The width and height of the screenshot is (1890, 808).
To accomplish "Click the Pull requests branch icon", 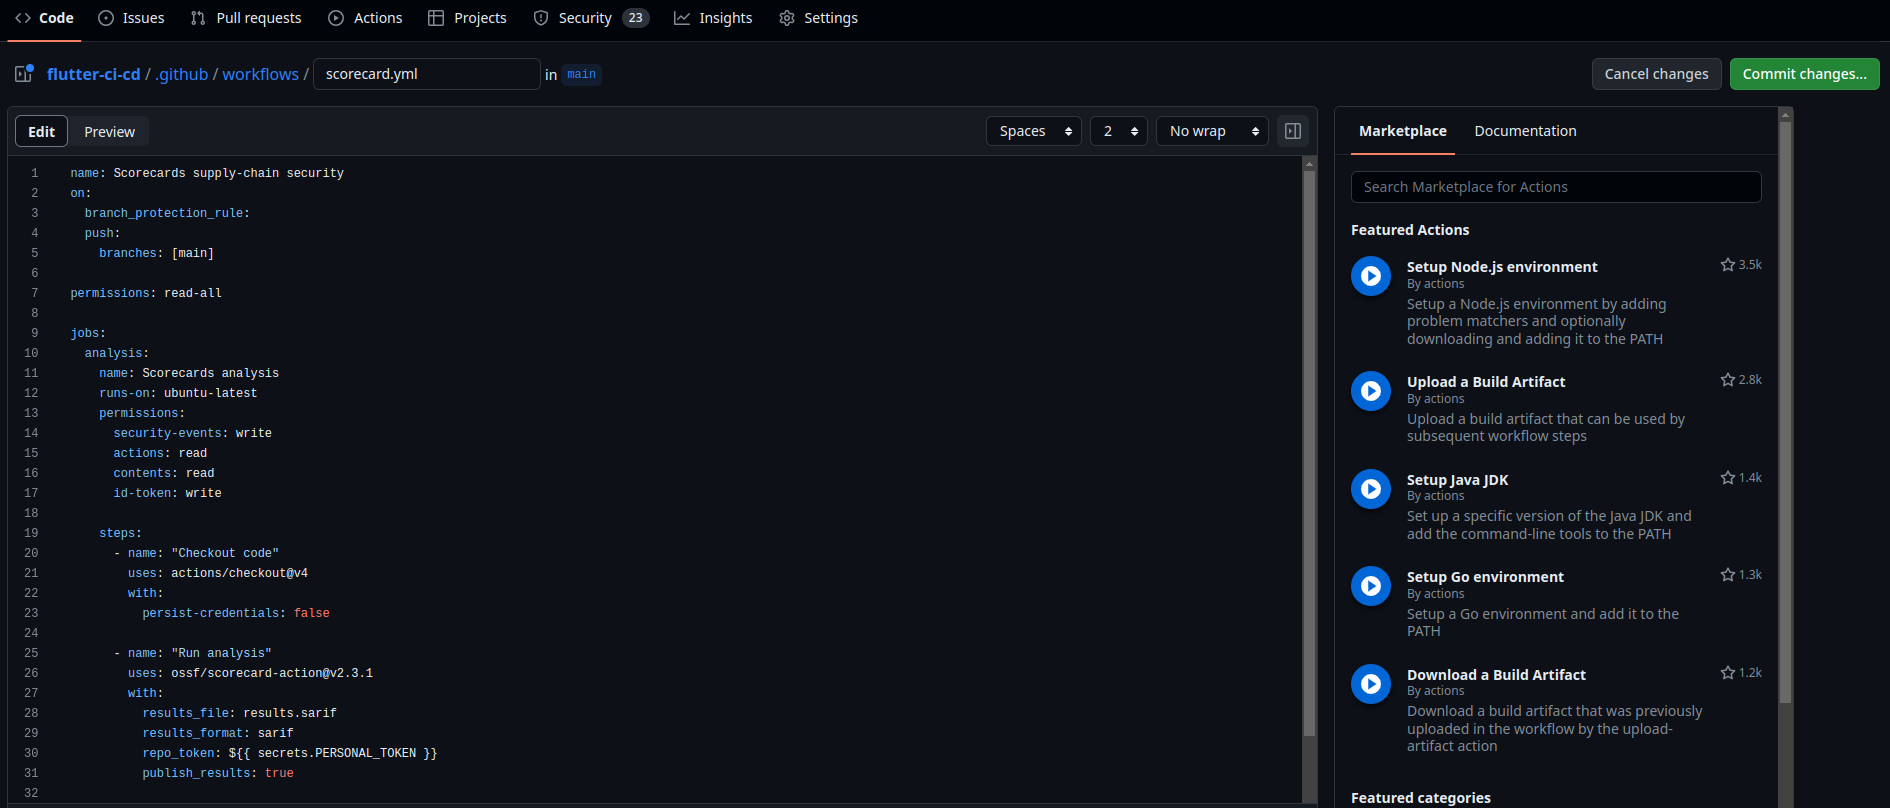I will [x=198, y=18].
